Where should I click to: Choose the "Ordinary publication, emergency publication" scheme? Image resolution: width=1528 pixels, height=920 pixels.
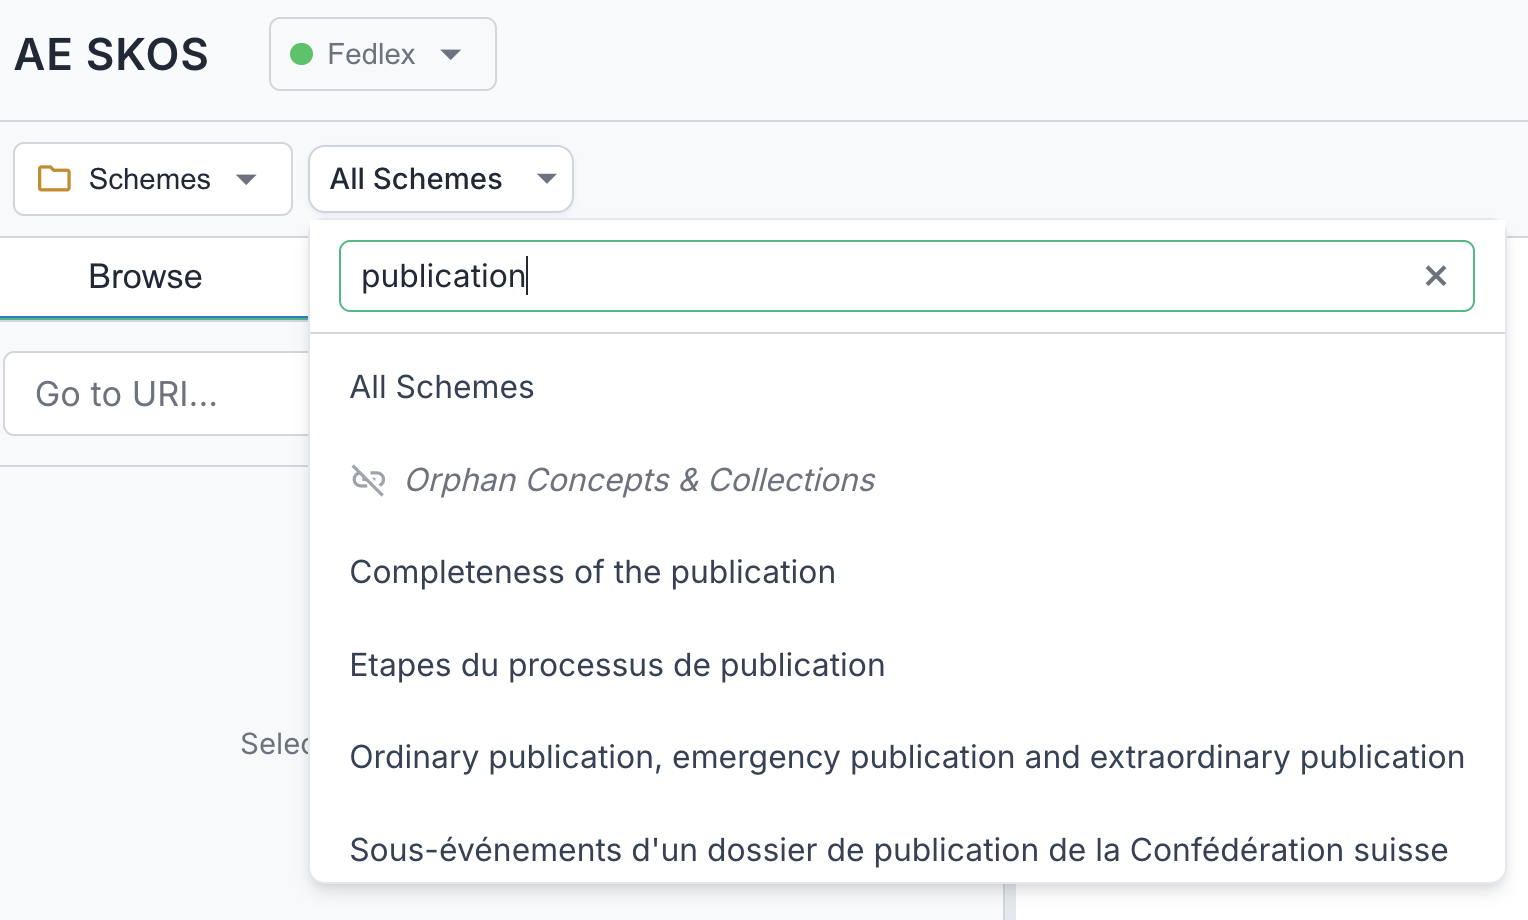coord(905,757)
